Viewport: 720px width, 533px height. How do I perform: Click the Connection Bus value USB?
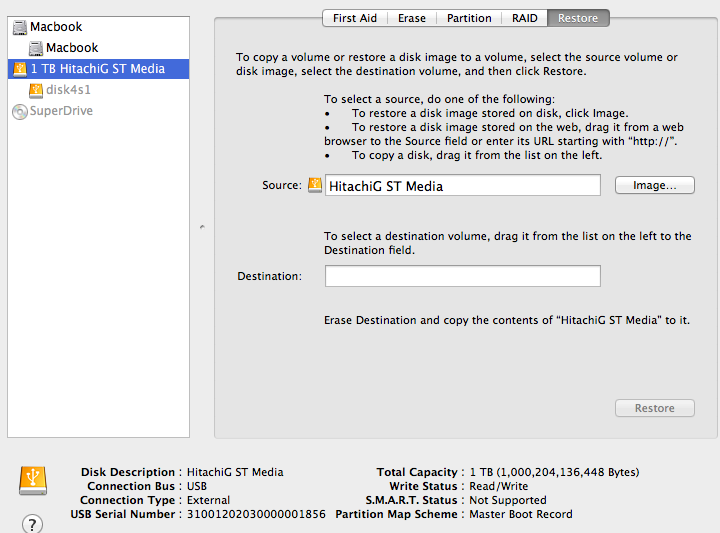click(x=197, y=486)
